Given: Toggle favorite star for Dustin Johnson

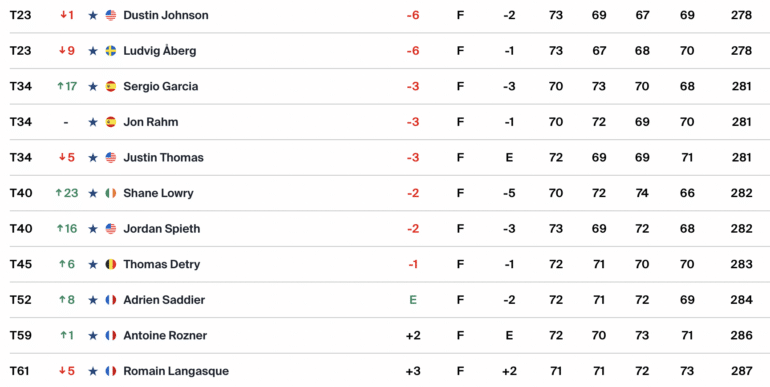Looking at the screenshot, I should 93,15.
